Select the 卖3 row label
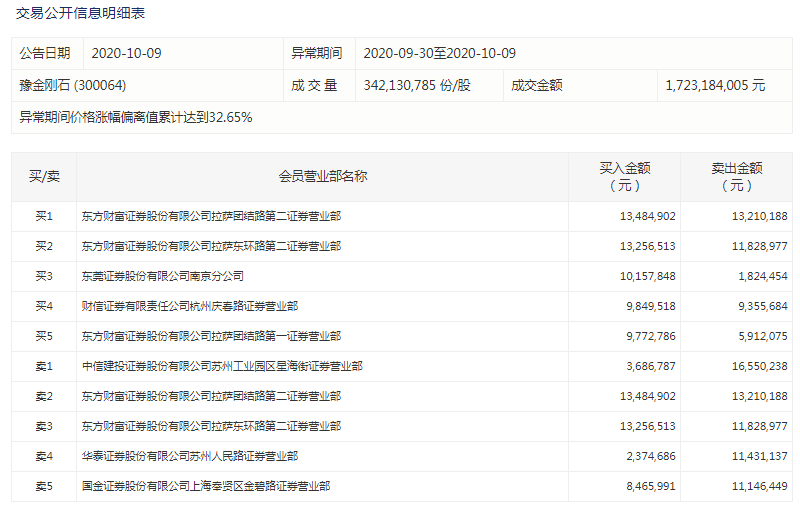 point(44,426)
